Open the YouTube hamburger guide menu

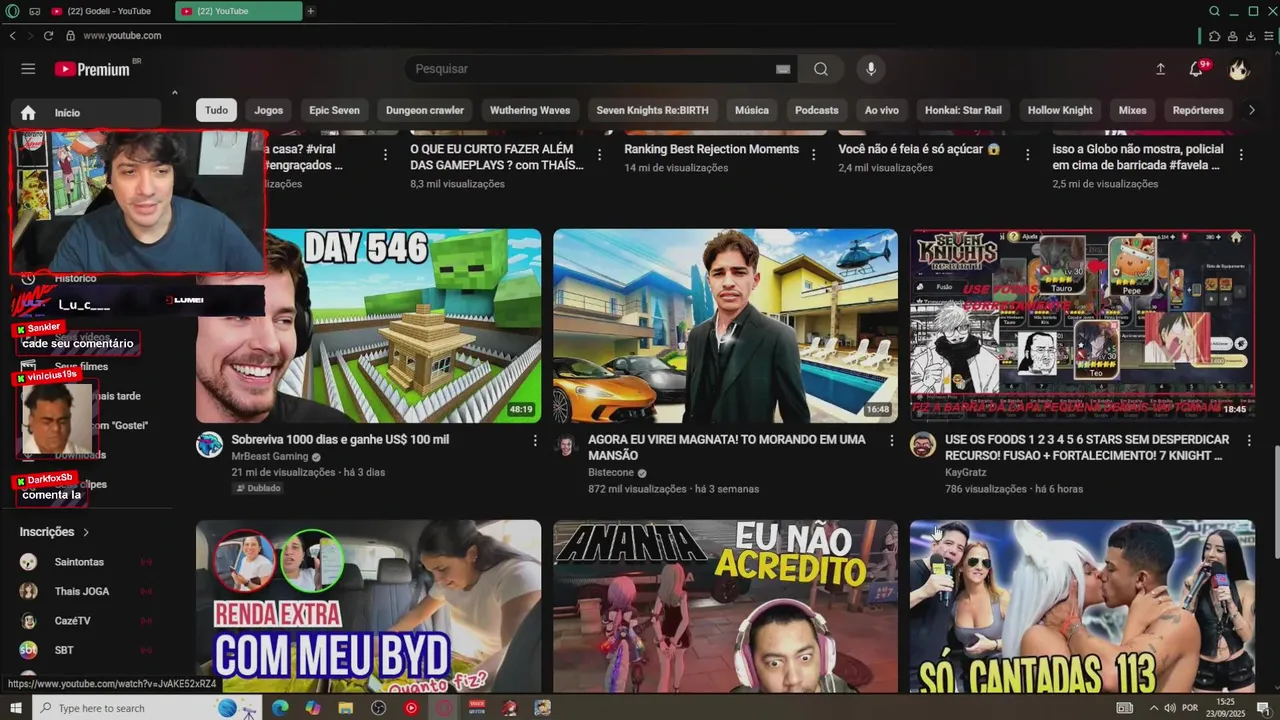pos(28,69)
